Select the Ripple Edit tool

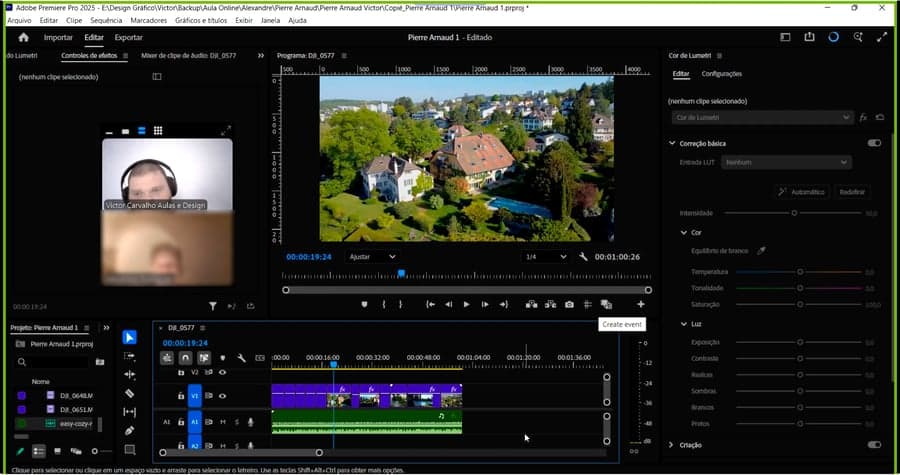click(130, 375)
